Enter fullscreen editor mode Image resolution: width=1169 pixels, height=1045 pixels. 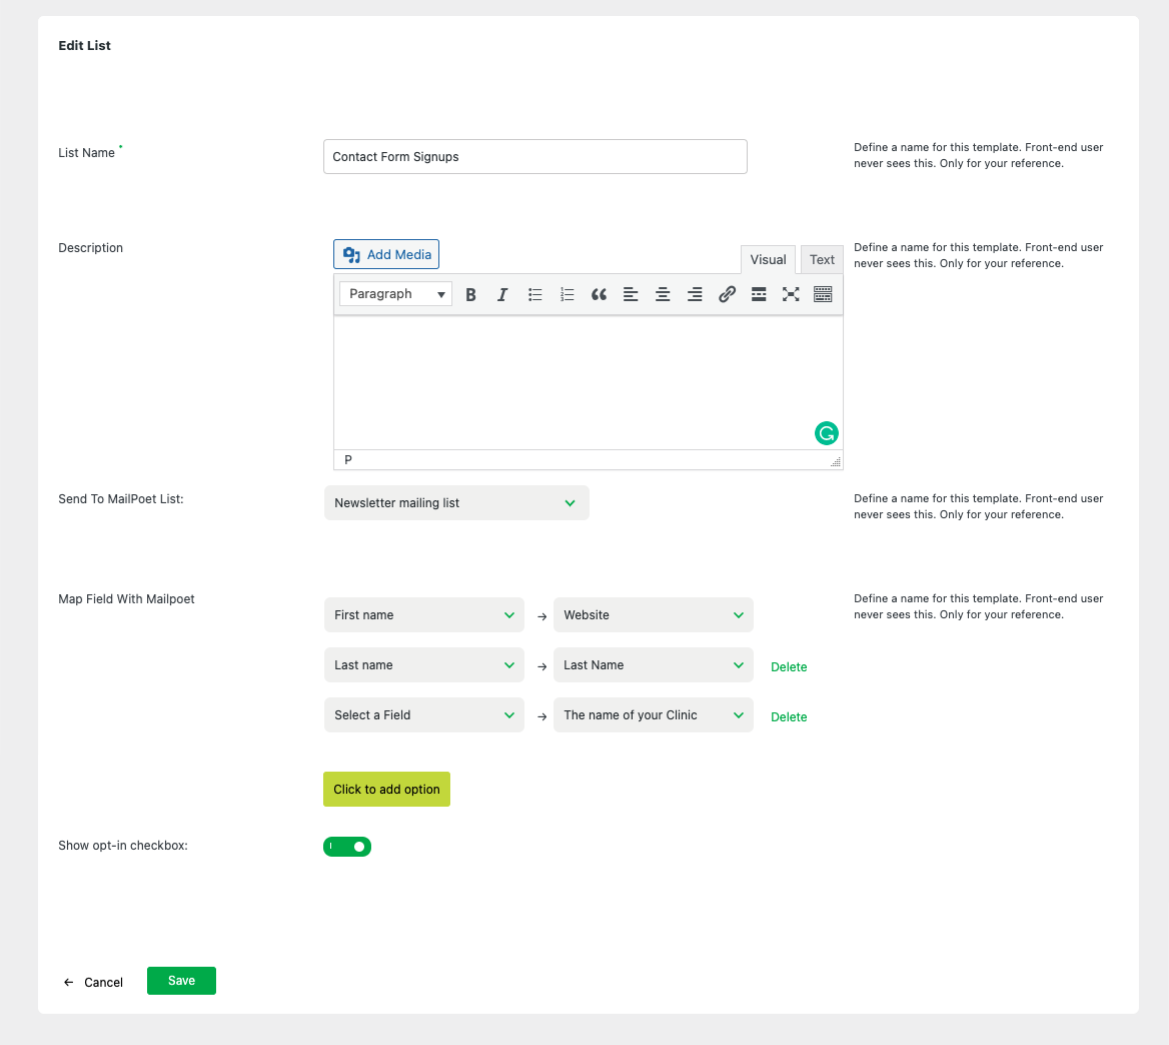pyautogui.click(x=791, y=294)
